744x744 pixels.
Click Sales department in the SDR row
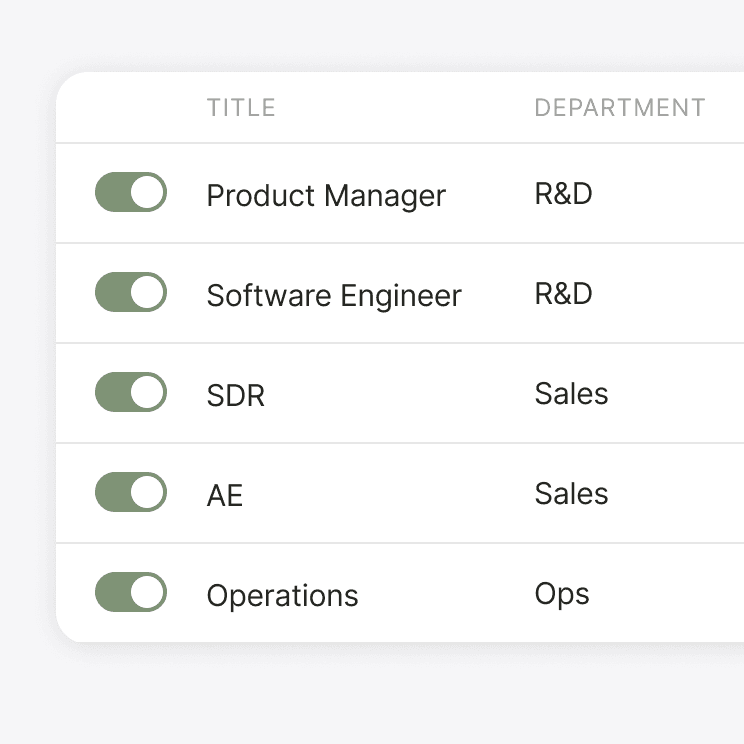coord(571,393)
